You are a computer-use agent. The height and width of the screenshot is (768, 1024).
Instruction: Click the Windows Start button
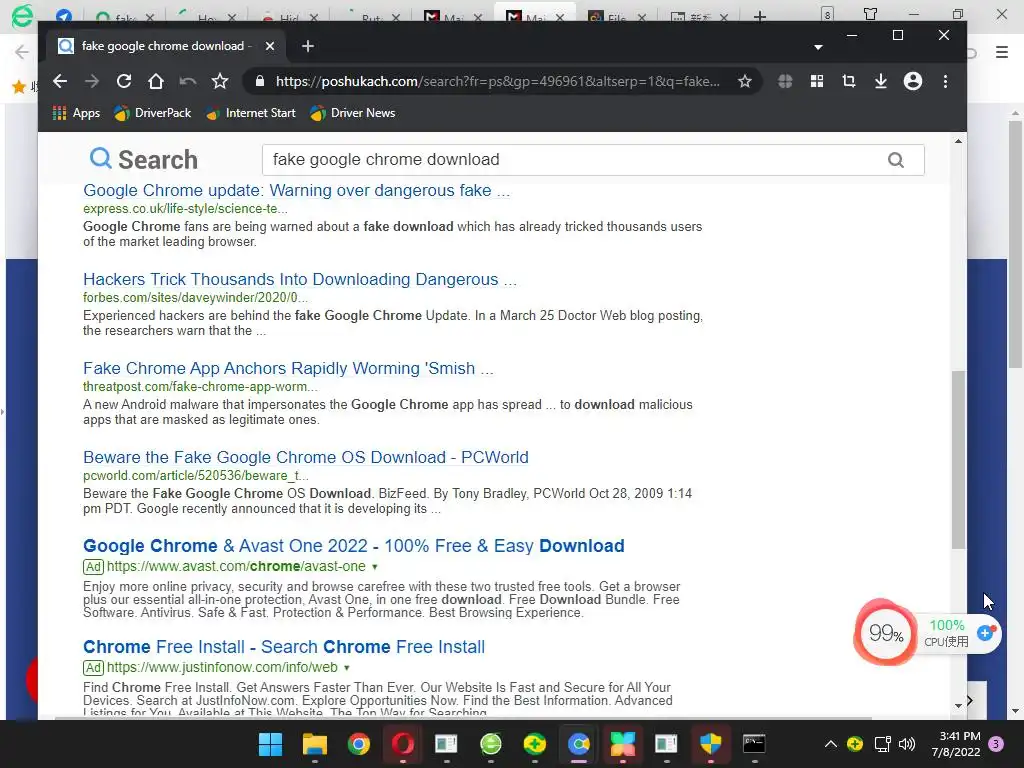[270, 744]
